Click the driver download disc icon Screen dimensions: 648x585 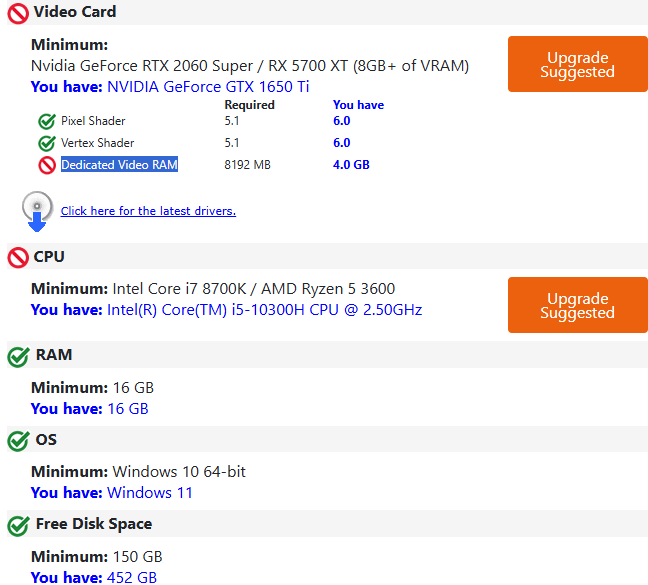point(37,211)
